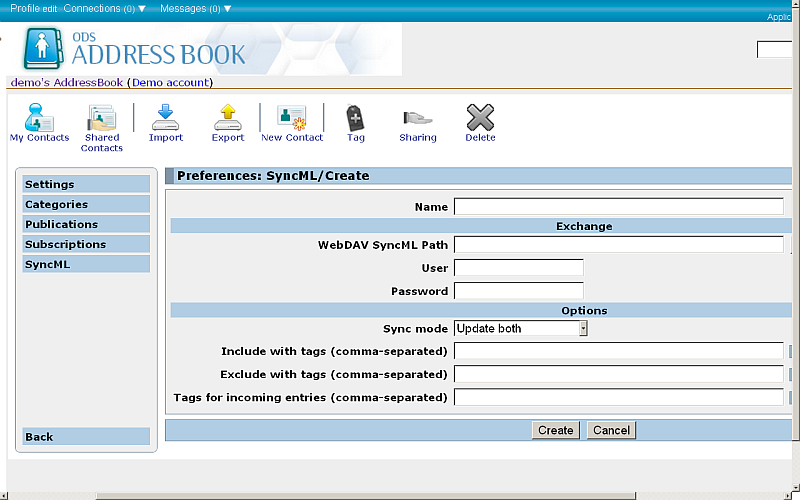The width and height of the screenshot is (800, 500).
Task: Follow the Demo account link
Action: [170, 82]
